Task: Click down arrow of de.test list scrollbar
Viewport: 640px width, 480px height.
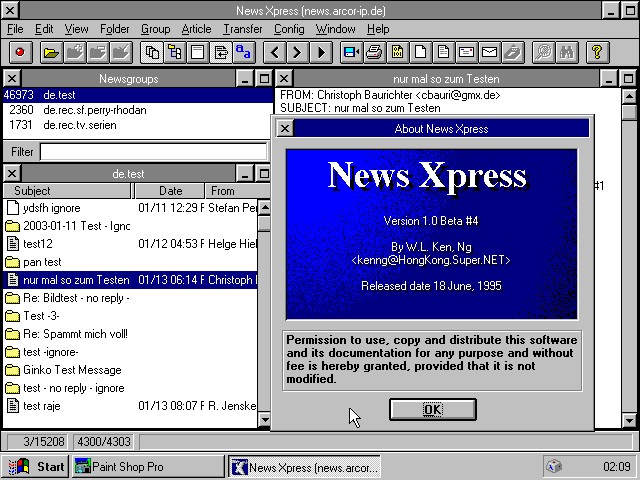Action: pos(264,419)
